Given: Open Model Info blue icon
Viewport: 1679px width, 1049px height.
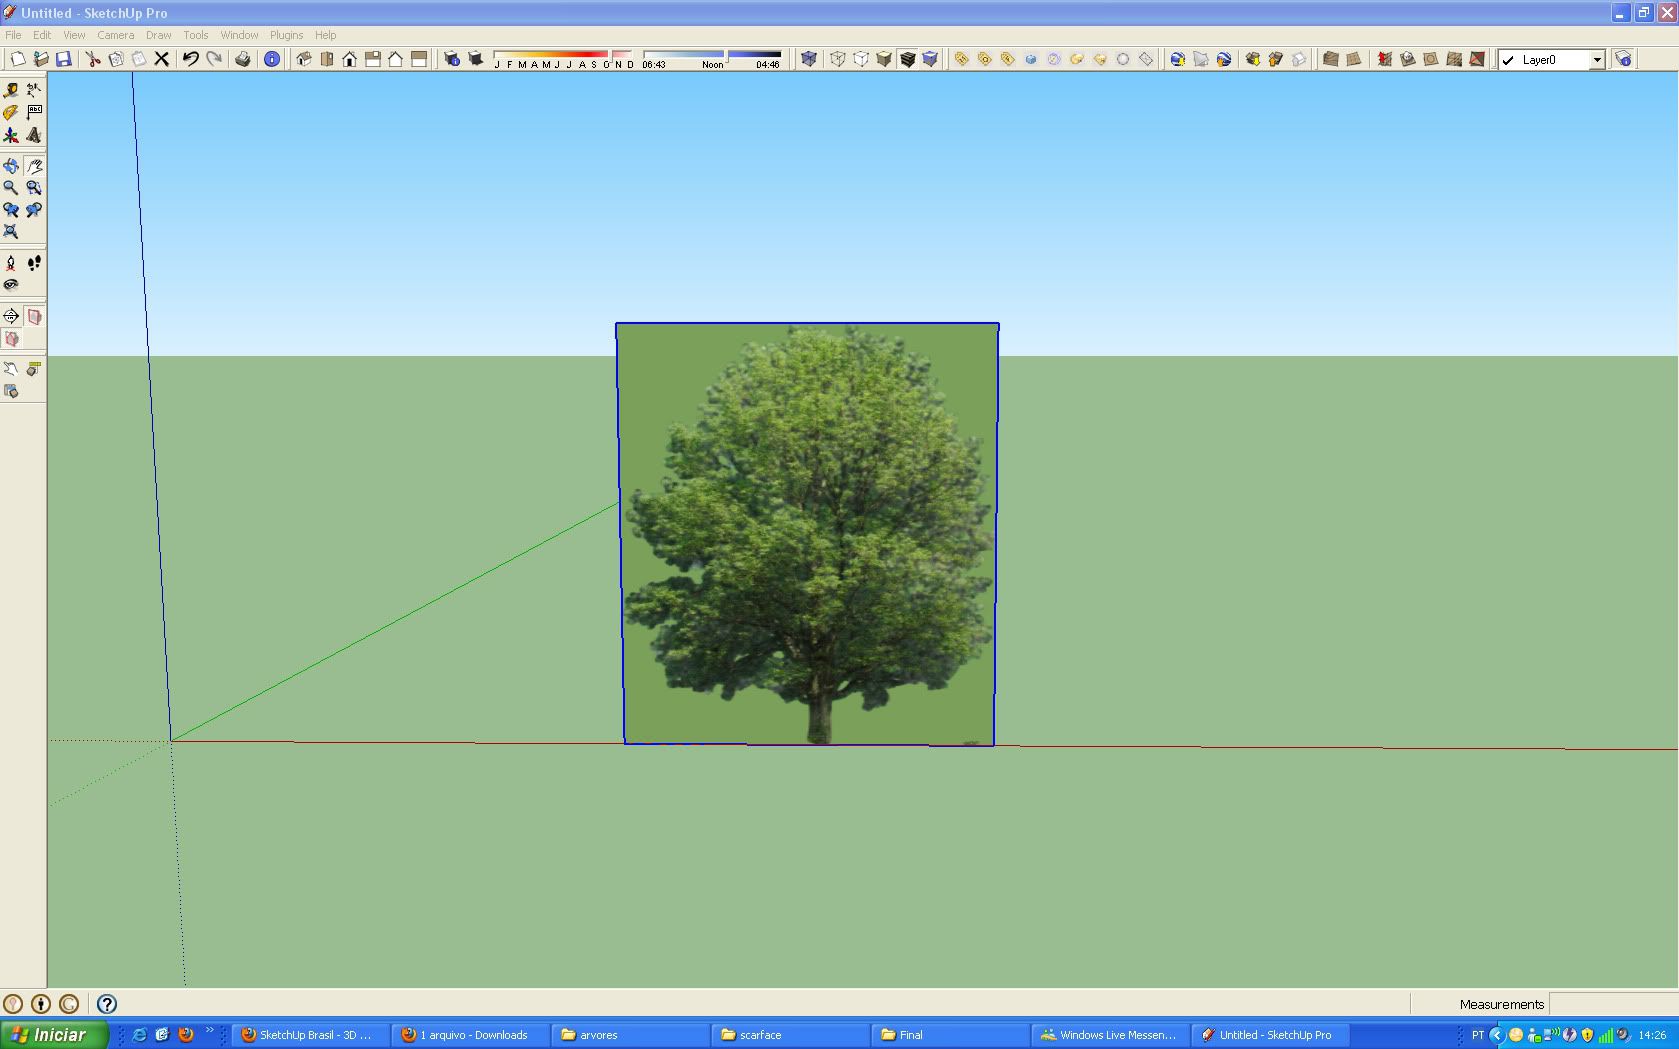Looking at the screenshot, I should [272, 59].
